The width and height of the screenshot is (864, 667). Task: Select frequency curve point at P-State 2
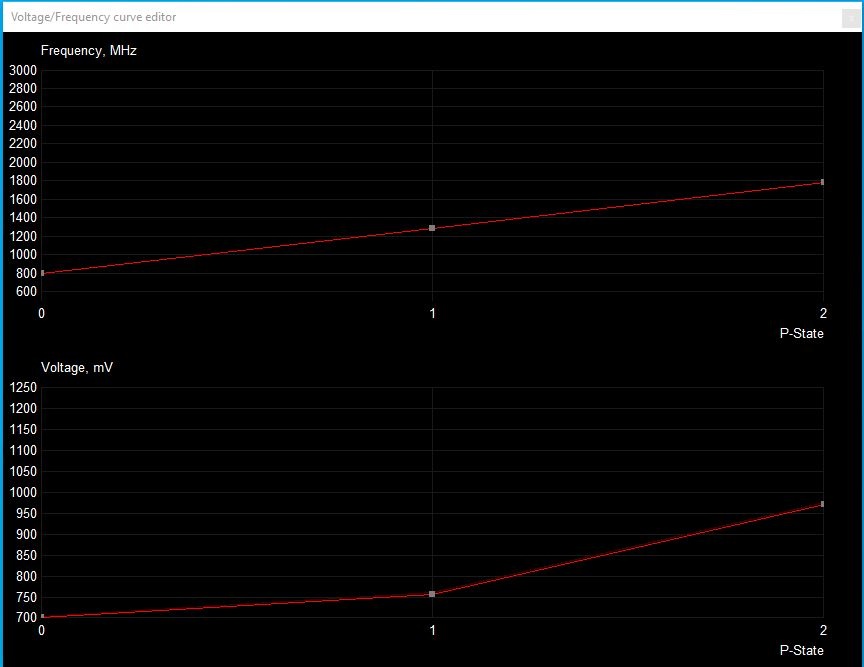coord(822,182)
